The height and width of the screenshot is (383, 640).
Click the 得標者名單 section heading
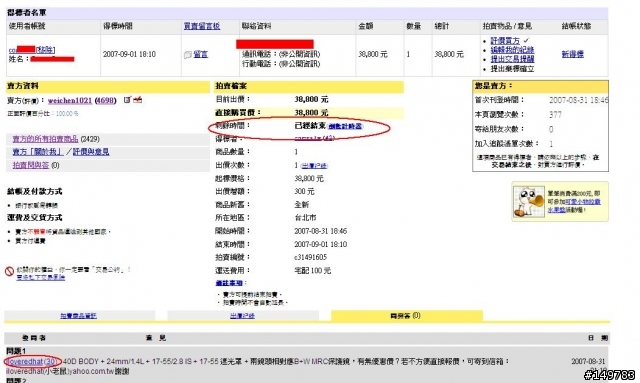tap(27, 13)
